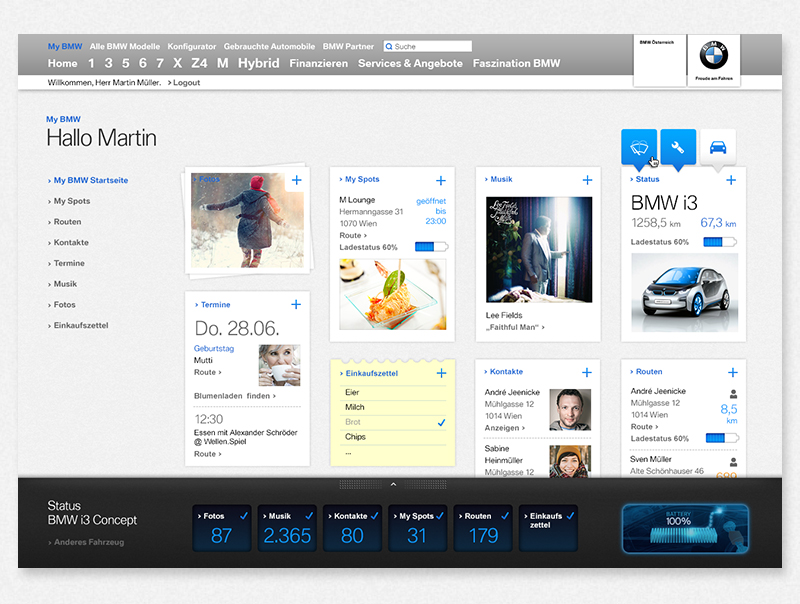Expand Blumenladen finden option

(x=234, y=396)
